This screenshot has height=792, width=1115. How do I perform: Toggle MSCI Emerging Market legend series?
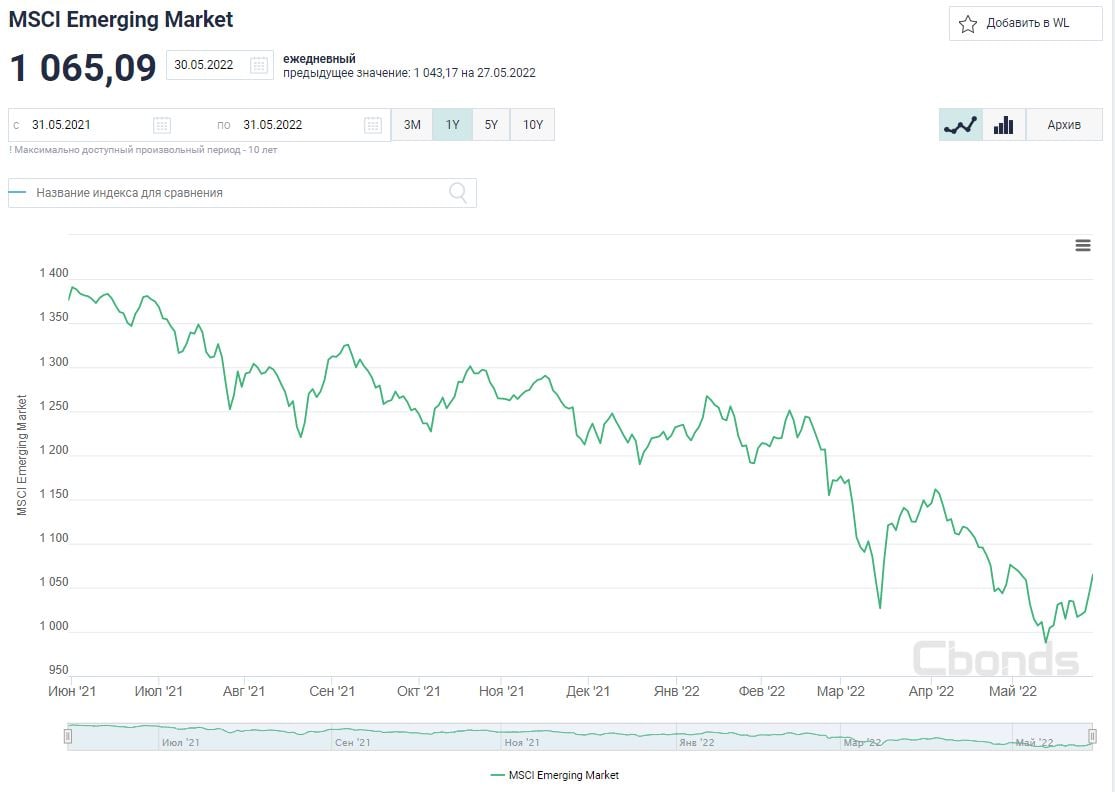point(555,775)
